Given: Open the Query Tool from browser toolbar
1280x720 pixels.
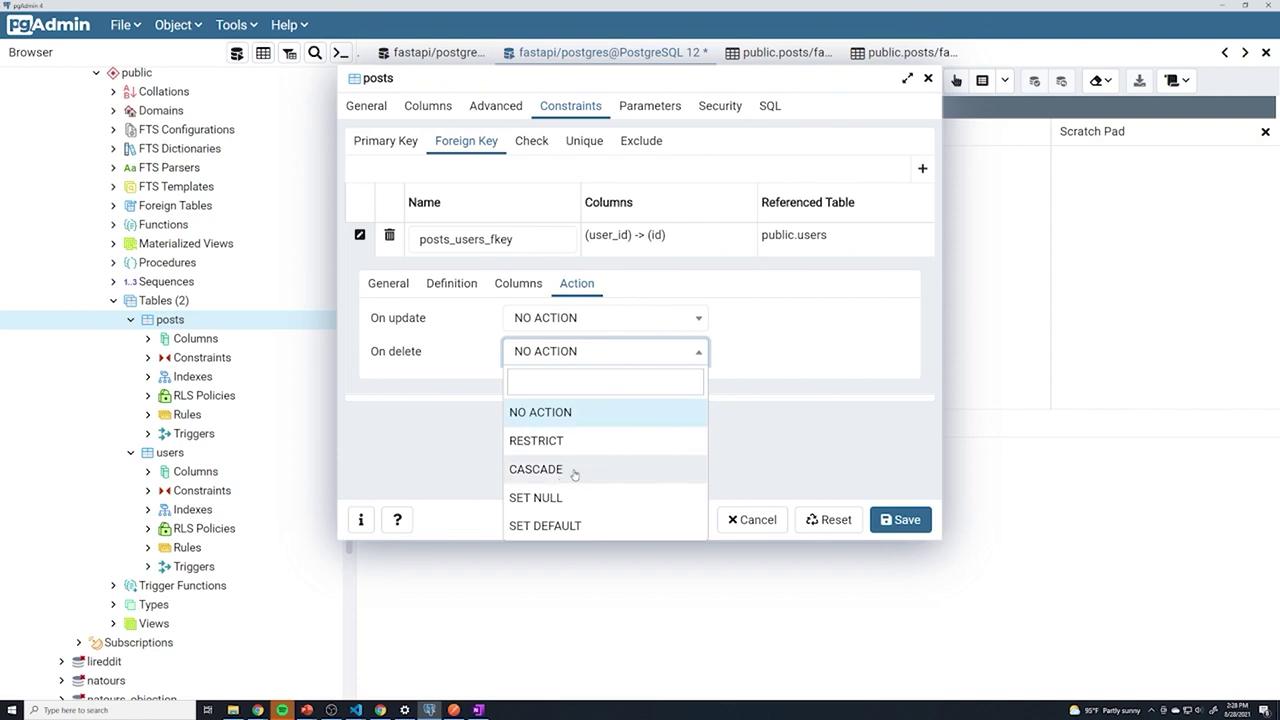Looking at the screenshot, I should click(x=237, y=53).
